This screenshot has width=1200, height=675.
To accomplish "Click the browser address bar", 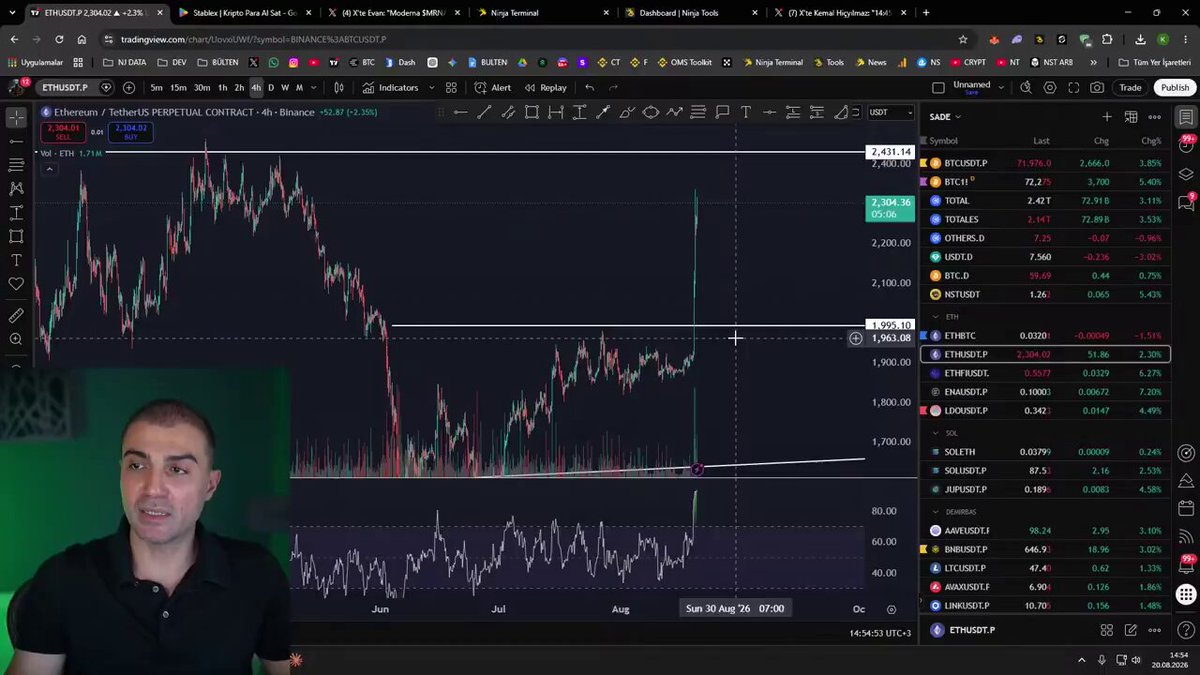I will pos(530,39).
